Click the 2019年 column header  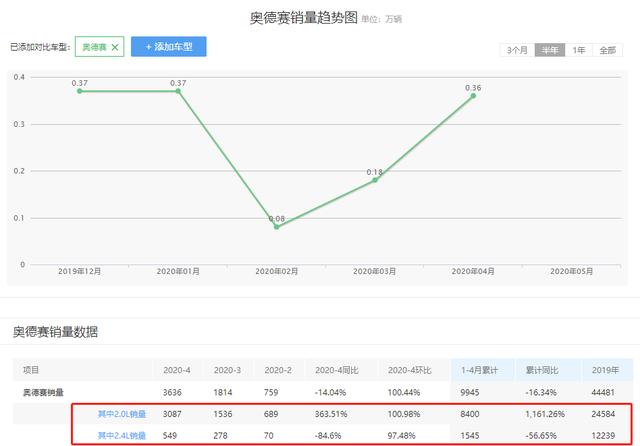(x=605, y=370)
